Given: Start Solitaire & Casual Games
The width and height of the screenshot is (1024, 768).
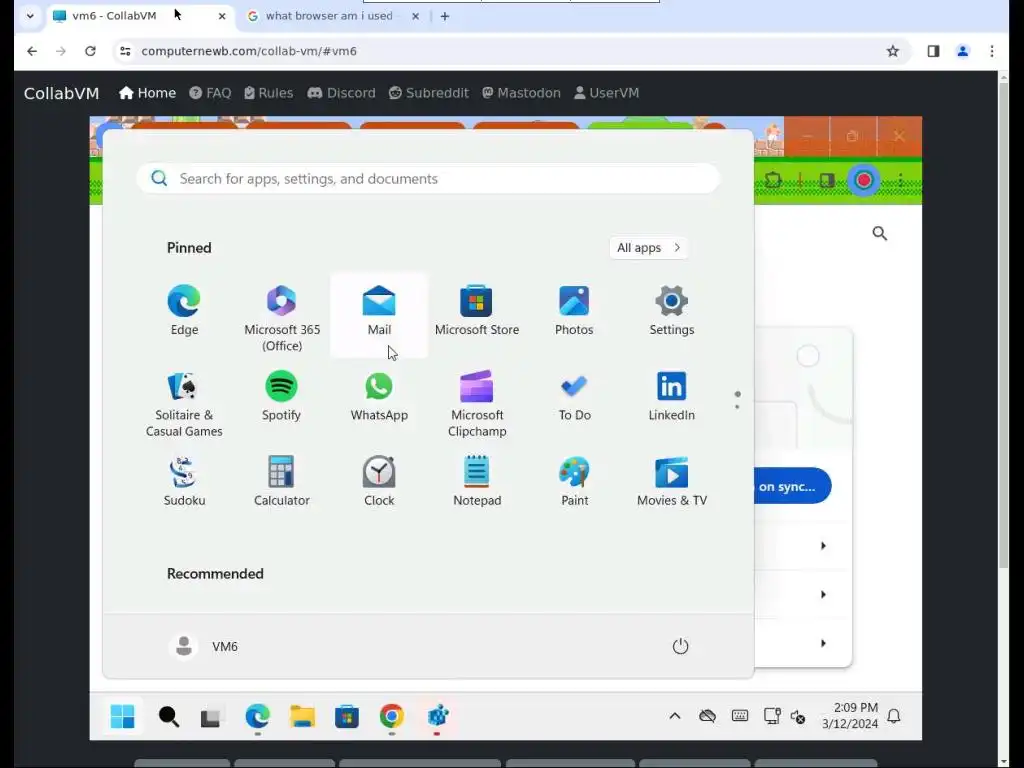Looking at the screenshot, I should coord(184,404).
